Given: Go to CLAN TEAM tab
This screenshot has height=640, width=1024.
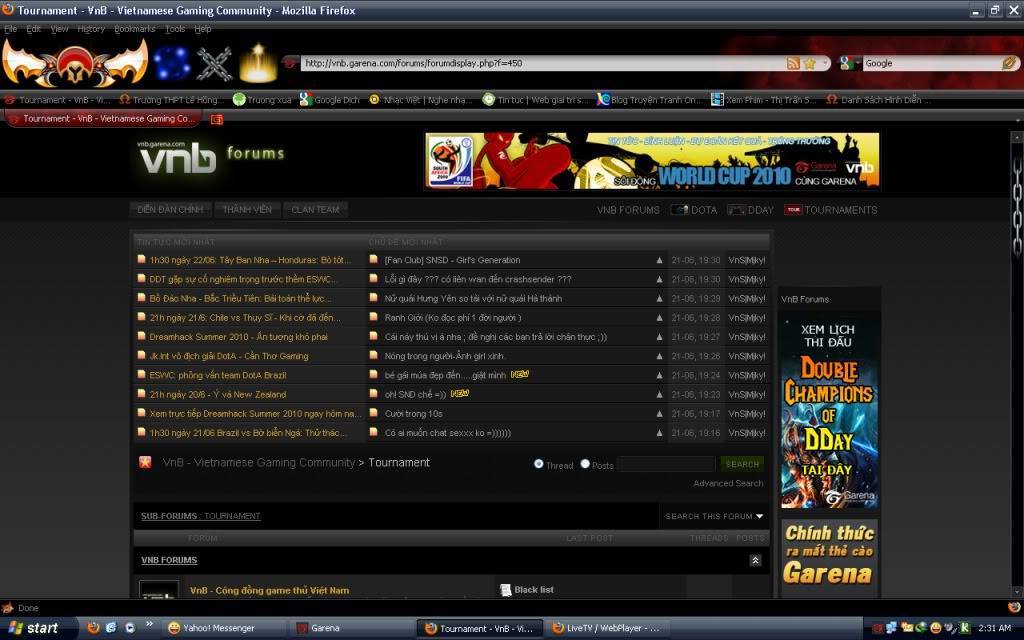Looking at the screenshot, I should [315, 210].
